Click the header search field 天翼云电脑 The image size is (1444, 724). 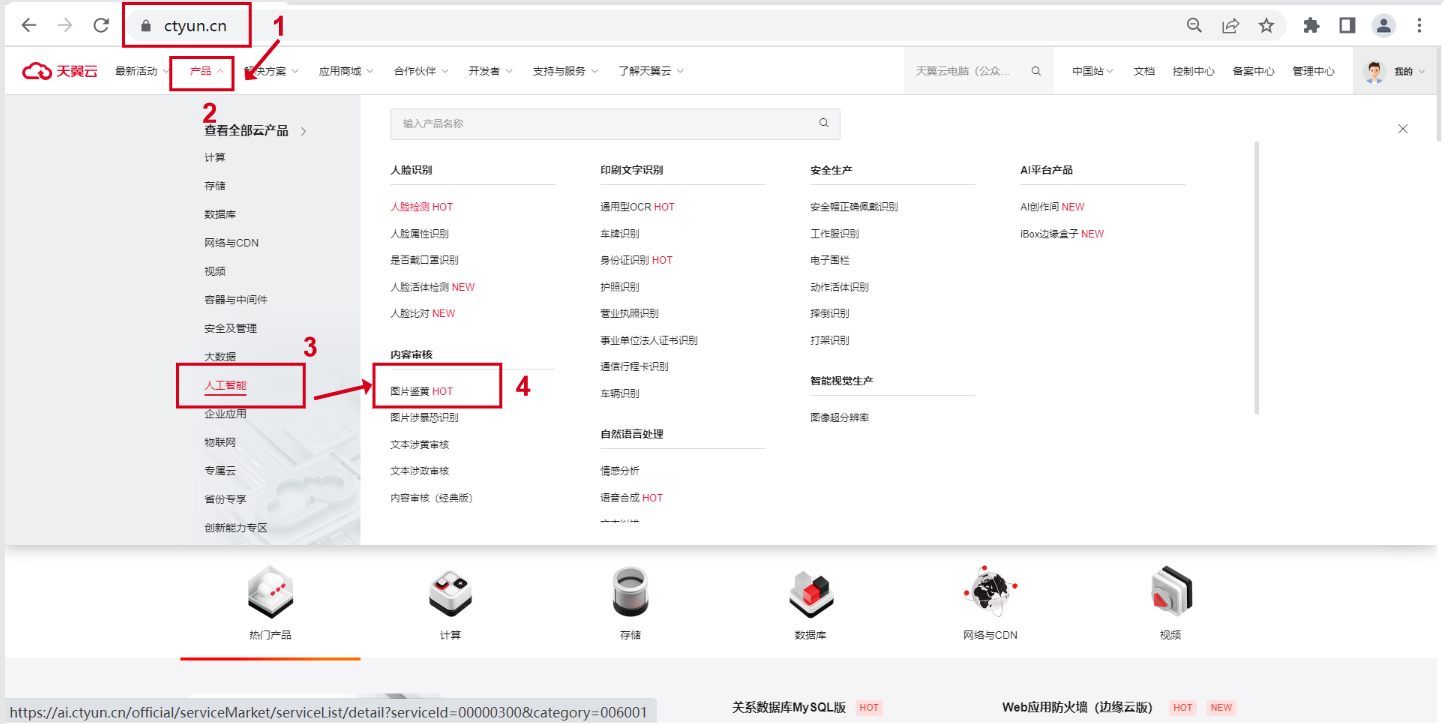pos(979,71)
